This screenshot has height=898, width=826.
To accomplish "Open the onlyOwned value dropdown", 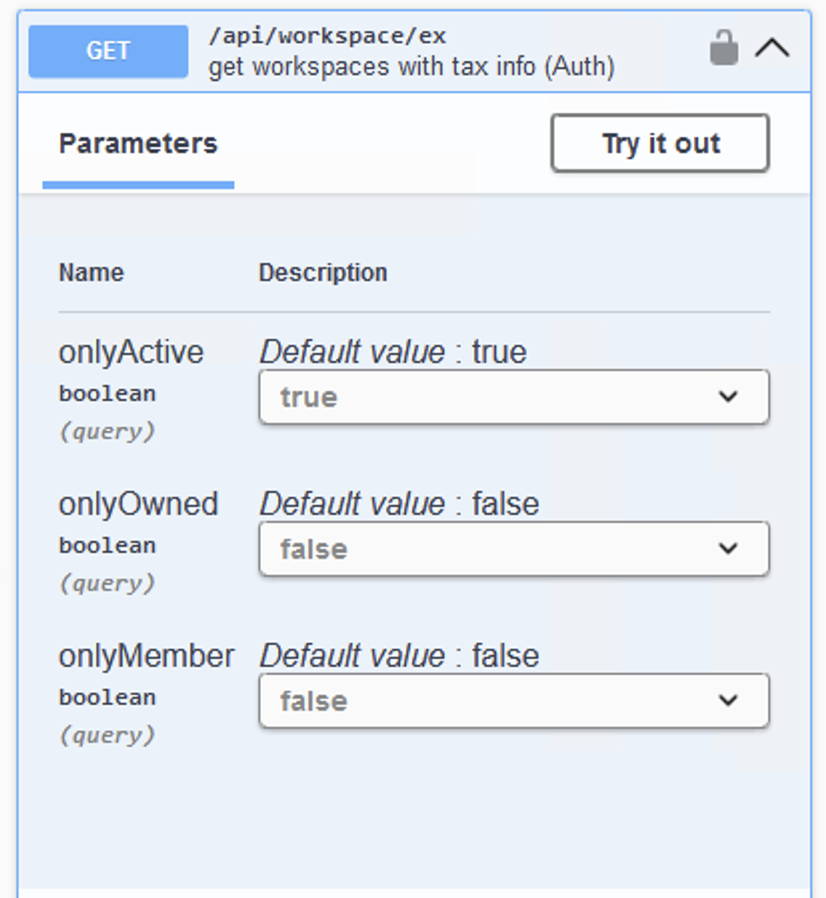I will click(x=513, y=549).
